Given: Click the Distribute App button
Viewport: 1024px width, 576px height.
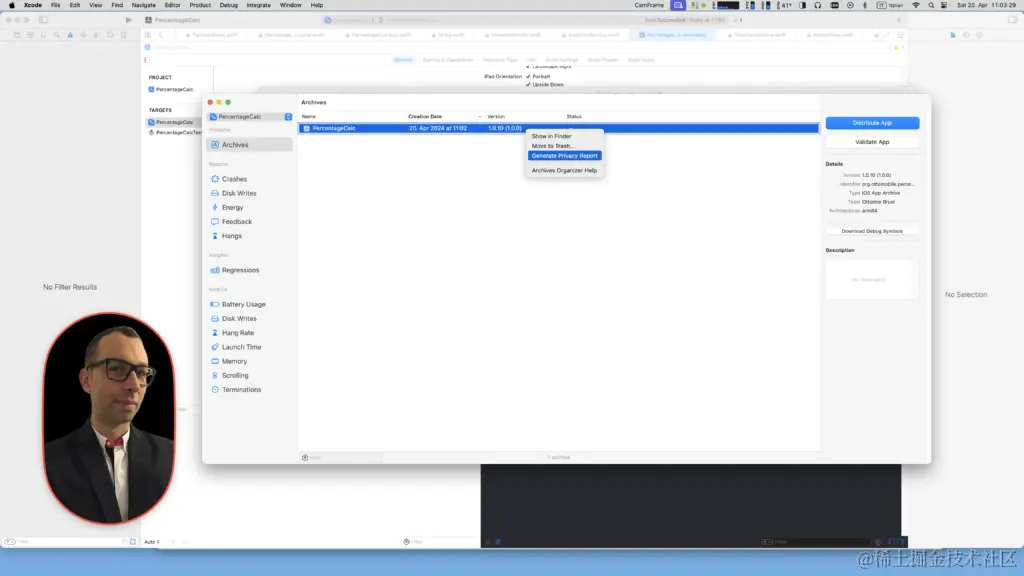Looking at the screenshot, I should (x=872, y=123).
